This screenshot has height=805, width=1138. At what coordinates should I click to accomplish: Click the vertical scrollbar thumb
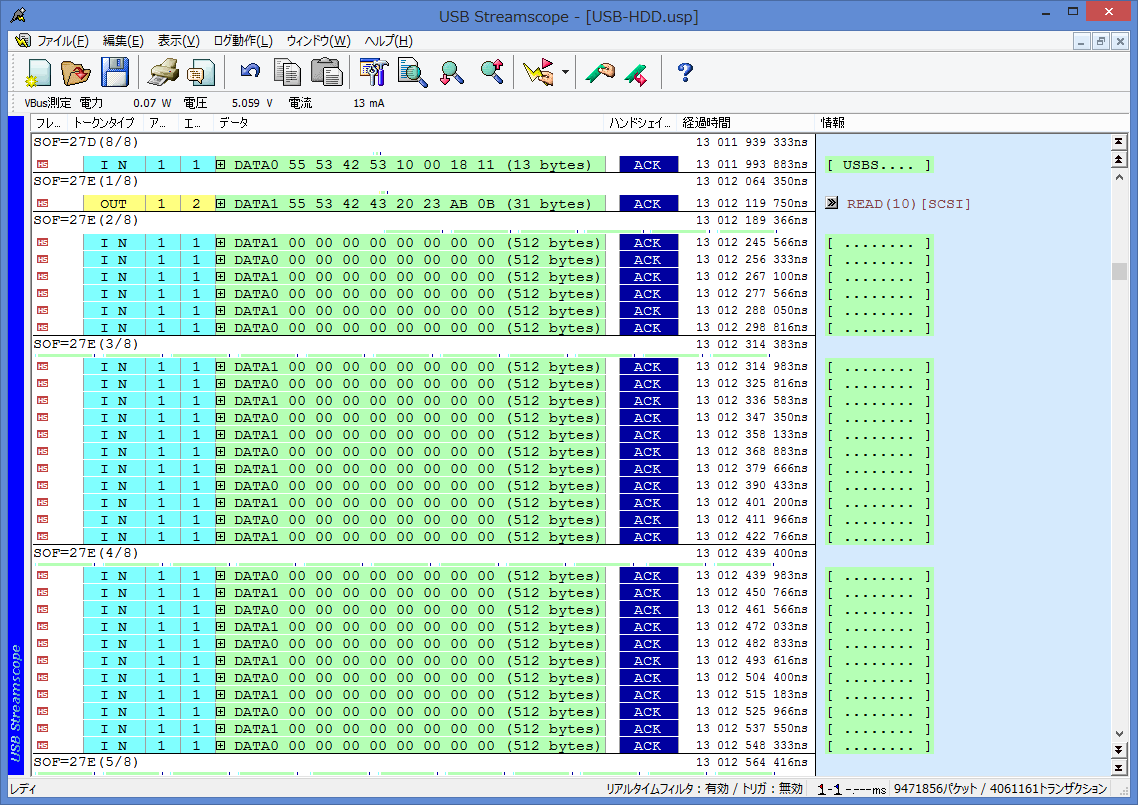[x=1118, y=271]
